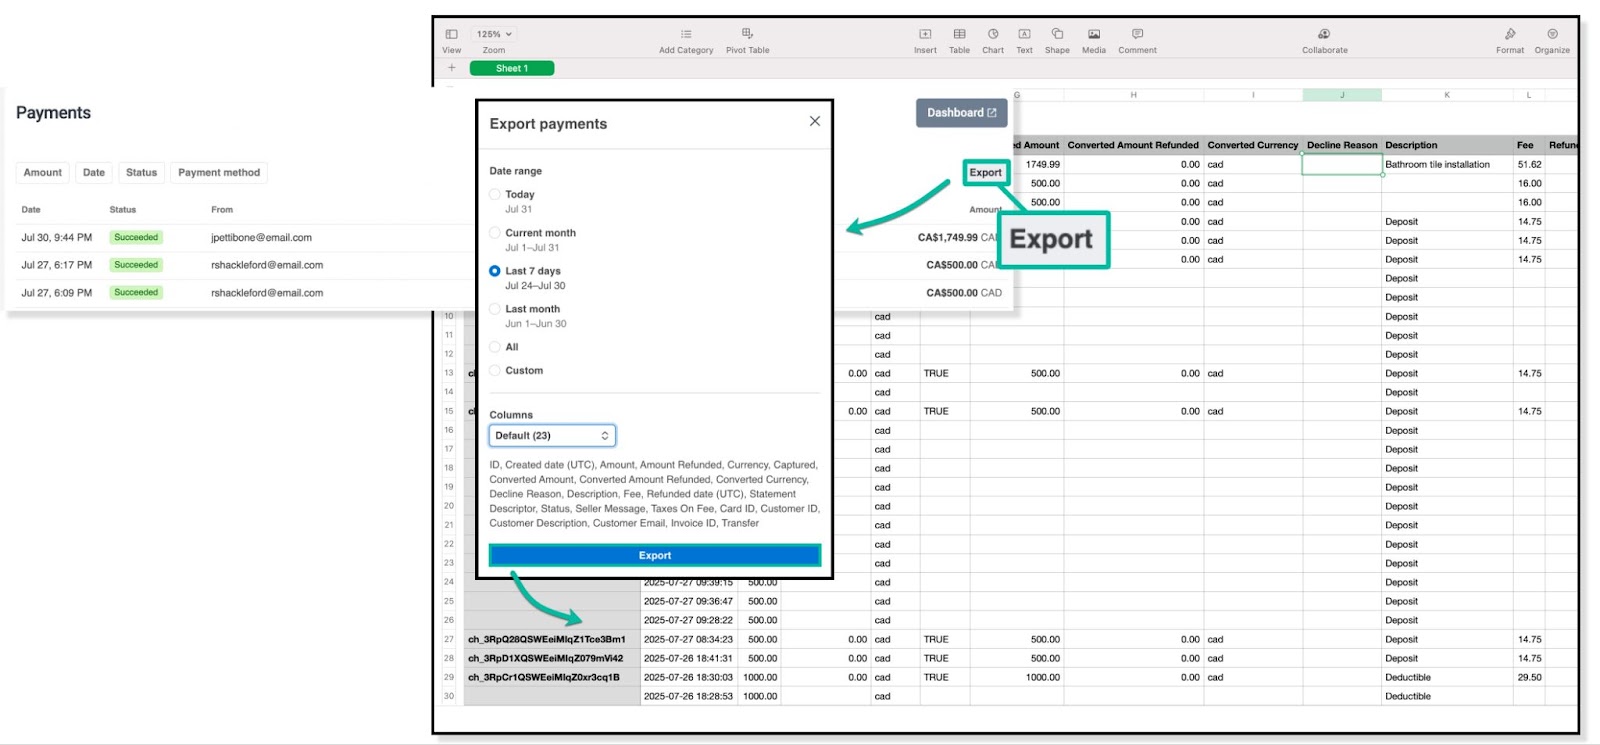Expand the 125% zoom dropdown

click(x=494, y=34)
